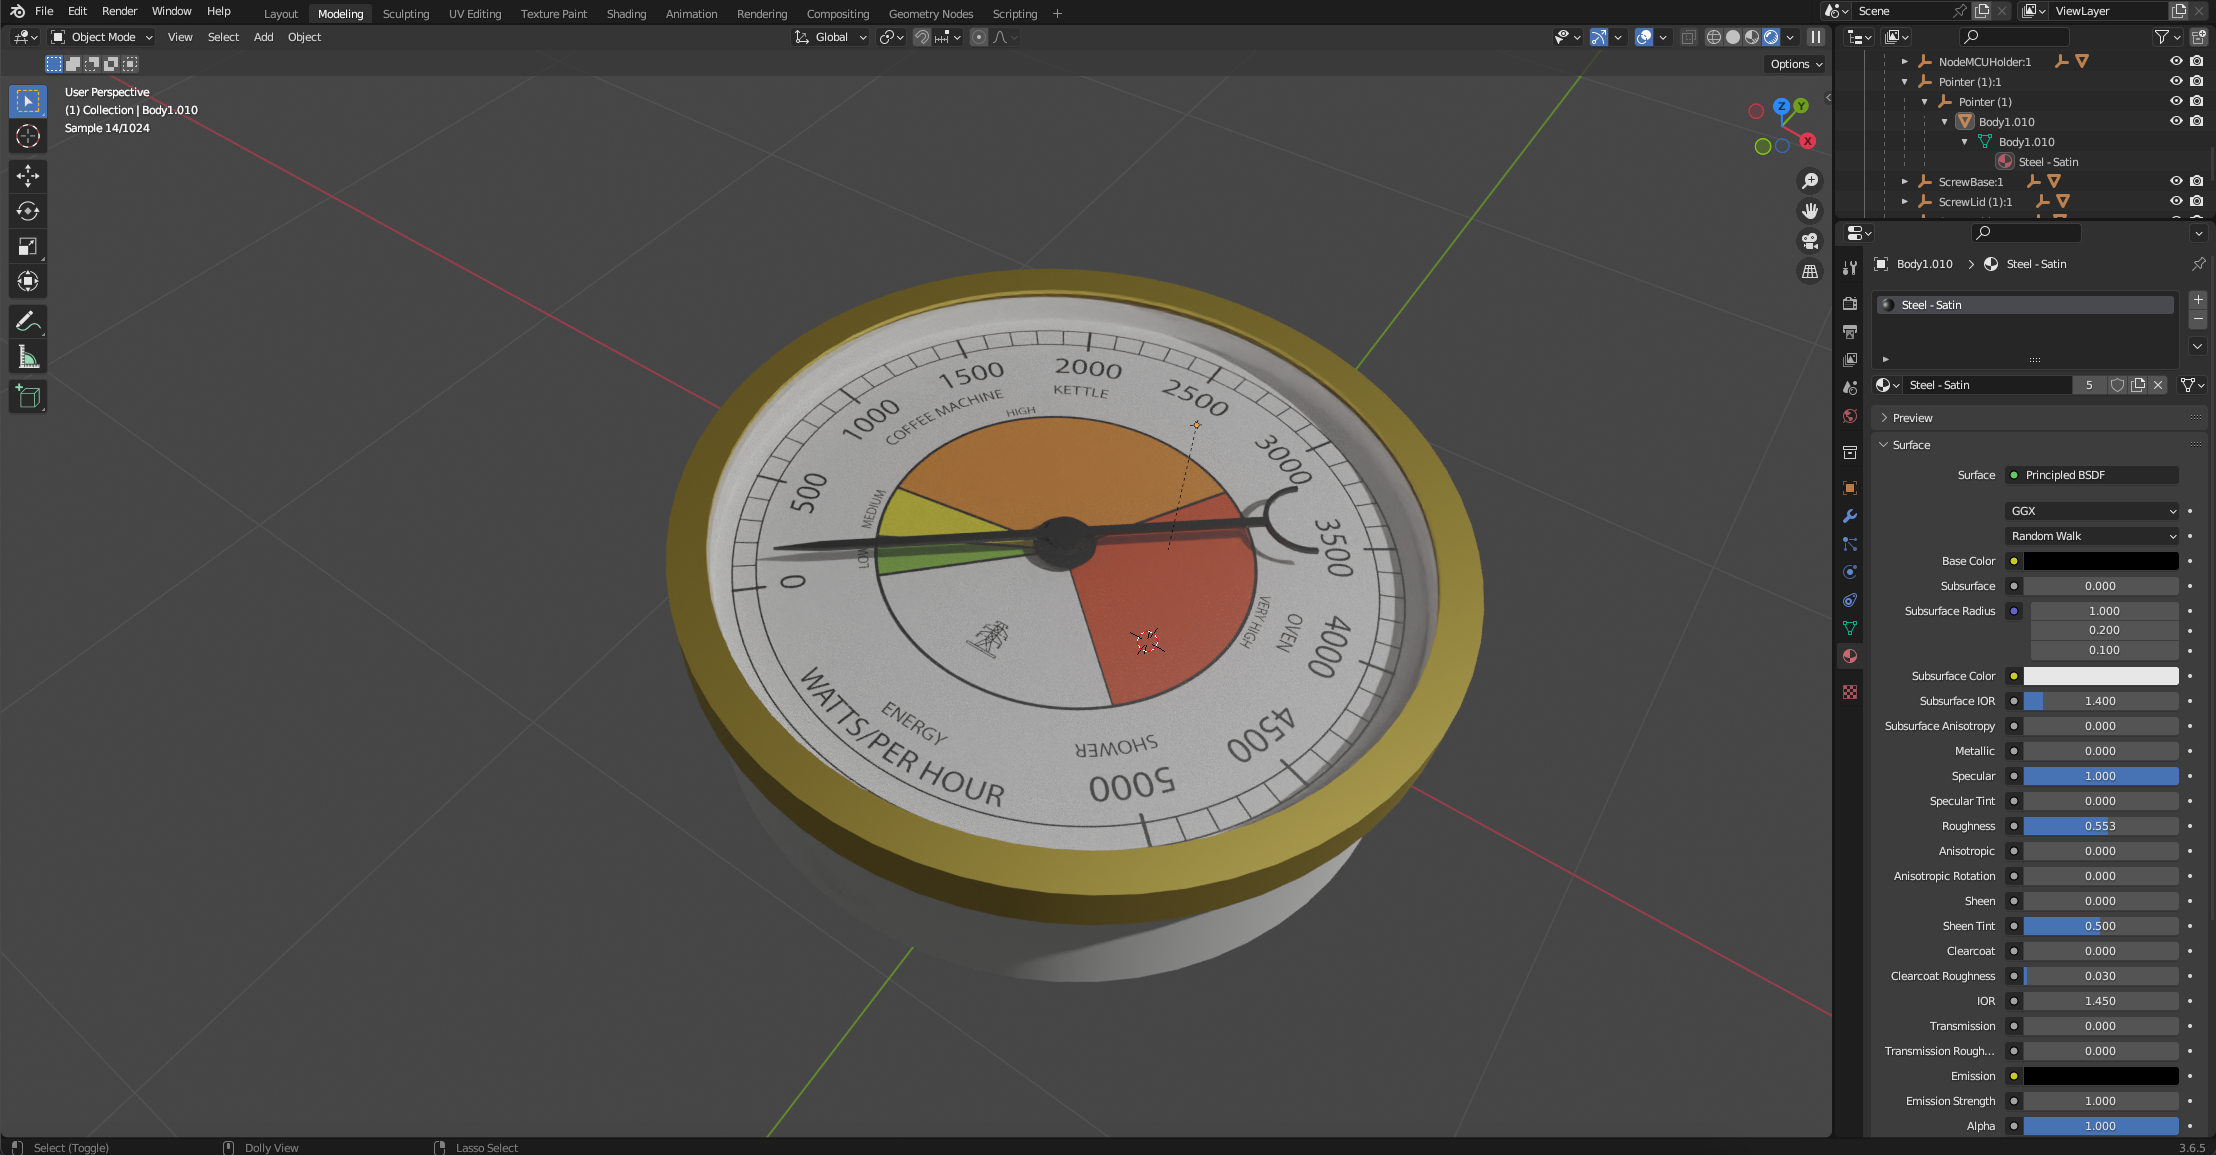2216x1155 pixels.
Task: Open the World properties tab
Action: 1850,416
